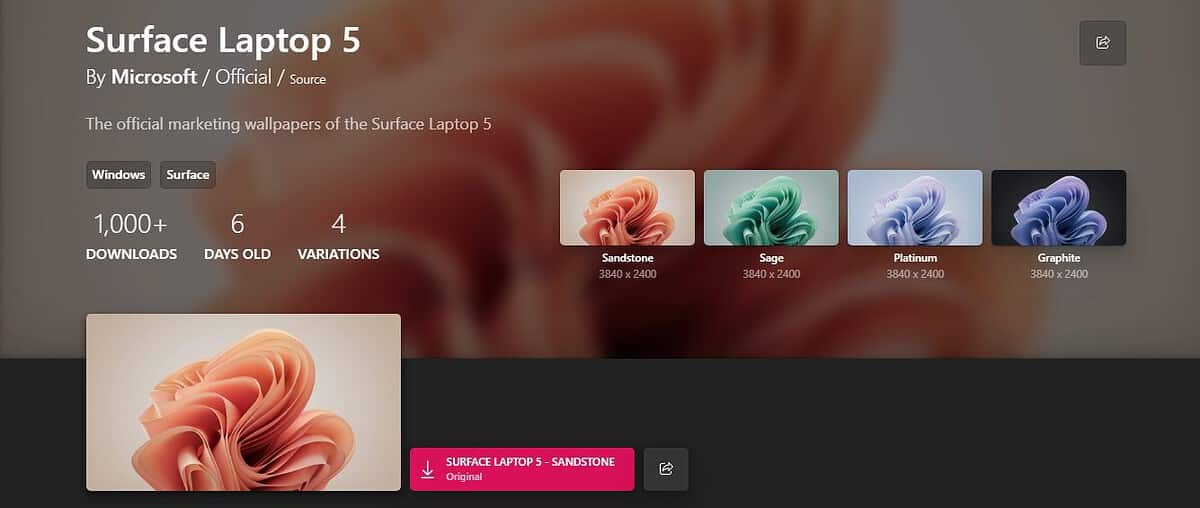Open the Microsoft author link
1200x508 pixels.
tap(154, 77)
